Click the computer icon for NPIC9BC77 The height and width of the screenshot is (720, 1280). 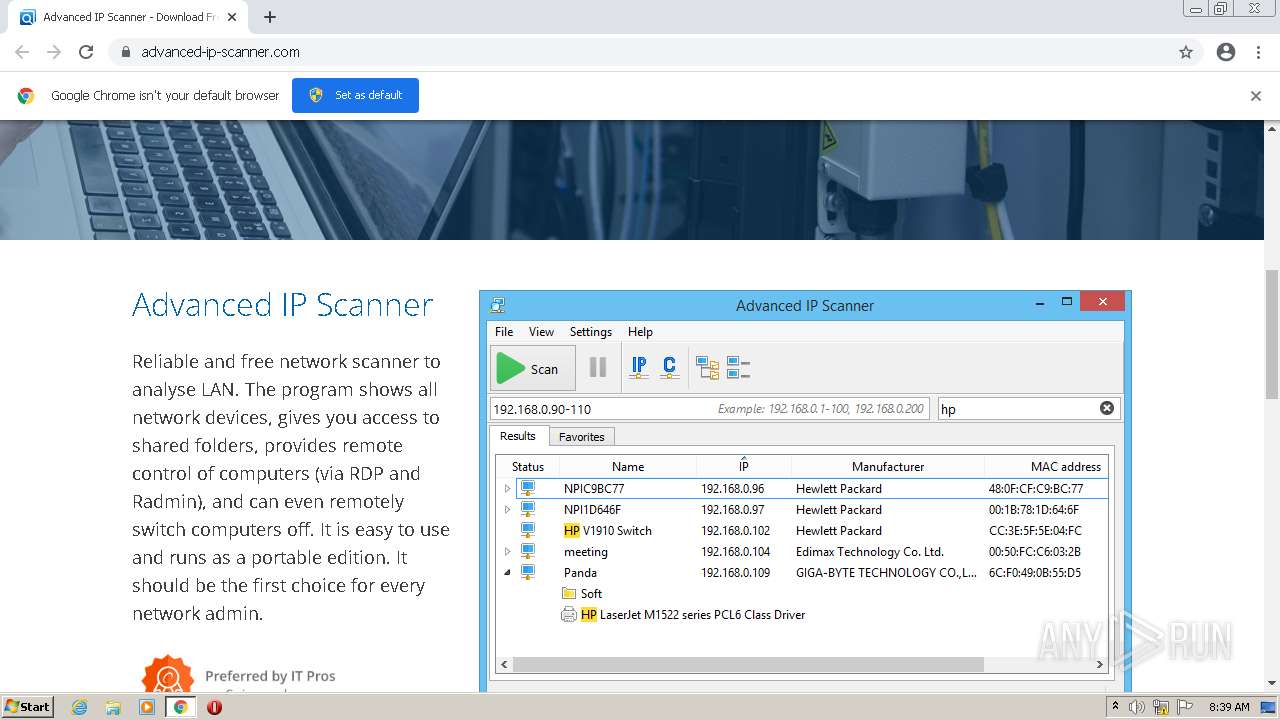click(x=527, y=489)
